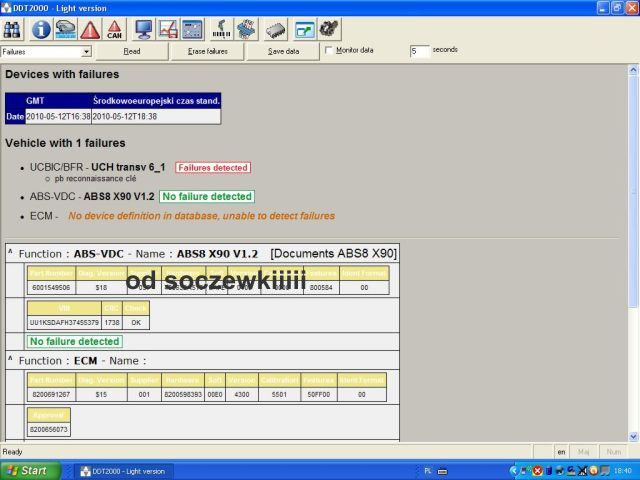The image size is (640, 480).
Task: Click the ECM hardware 8200598393 cell
Action: pyautogui.click(x=183, y=394)
